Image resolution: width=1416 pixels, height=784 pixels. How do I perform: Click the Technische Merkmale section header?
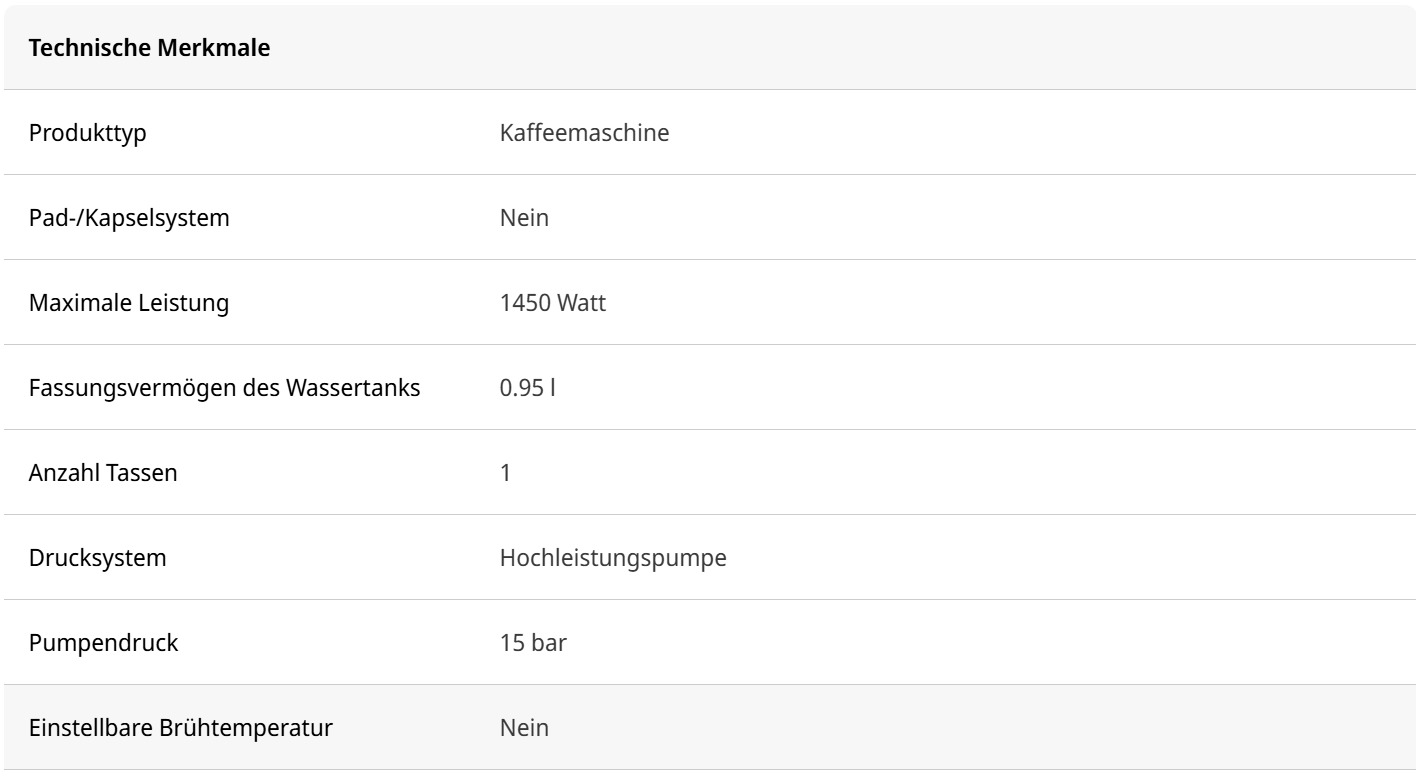150,48
